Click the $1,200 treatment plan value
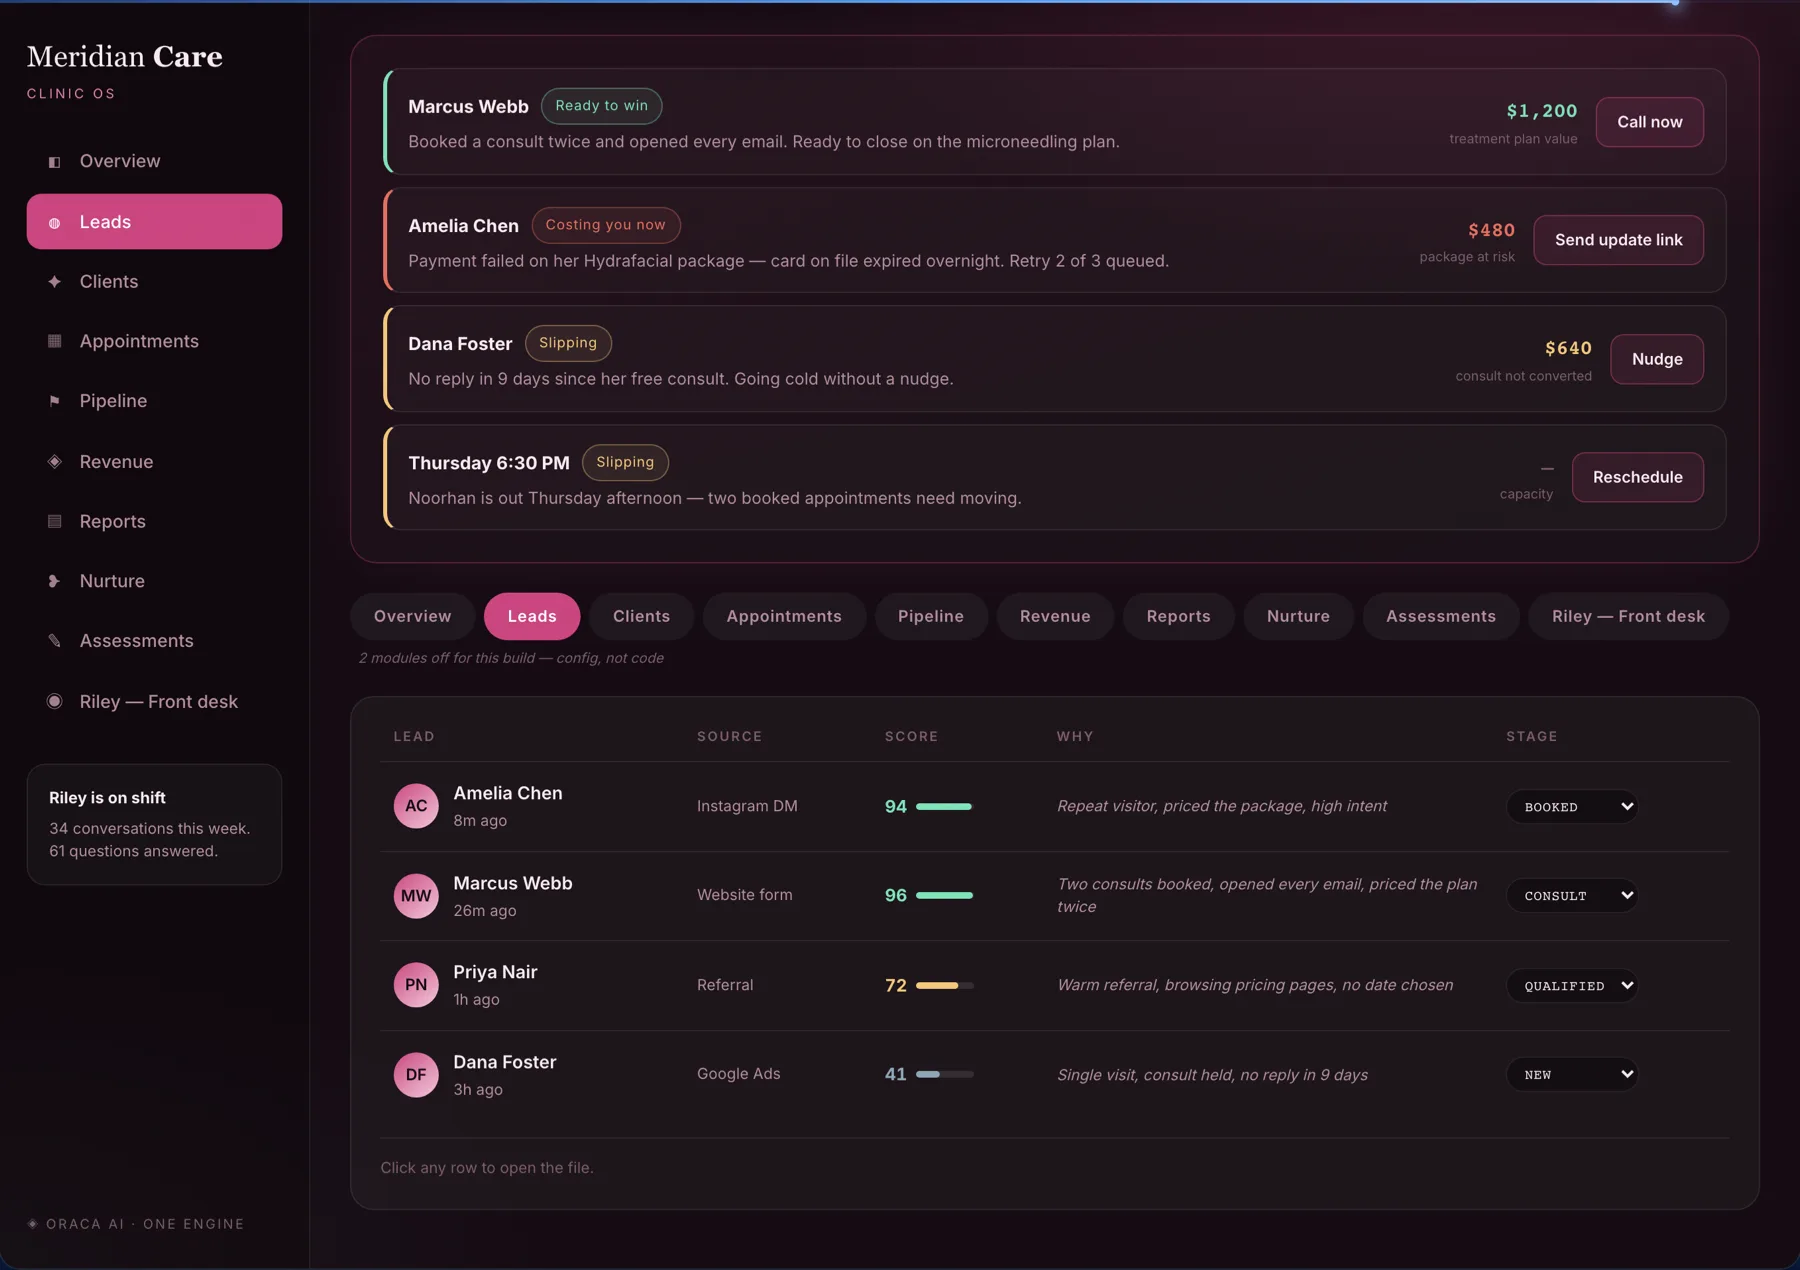The height and width of the screenshot is (1270, 1800). point(1542,111)
